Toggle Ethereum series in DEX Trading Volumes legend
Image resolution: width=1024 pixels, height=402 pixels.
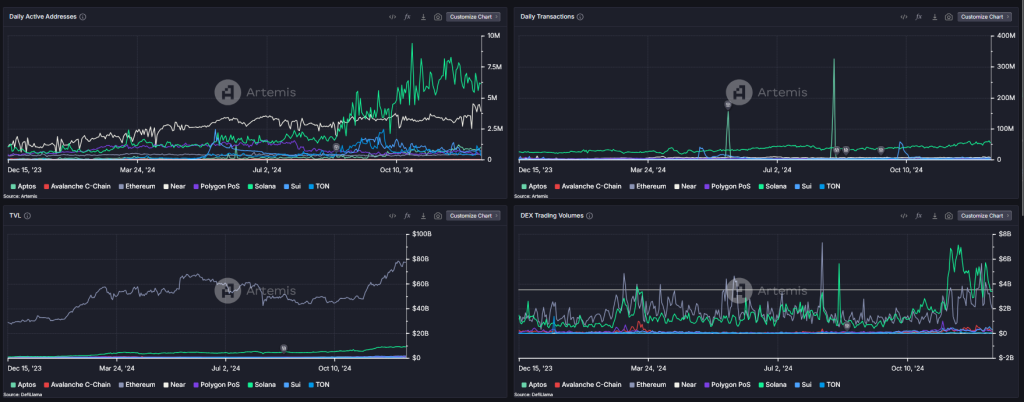click(x=647, y=385)
